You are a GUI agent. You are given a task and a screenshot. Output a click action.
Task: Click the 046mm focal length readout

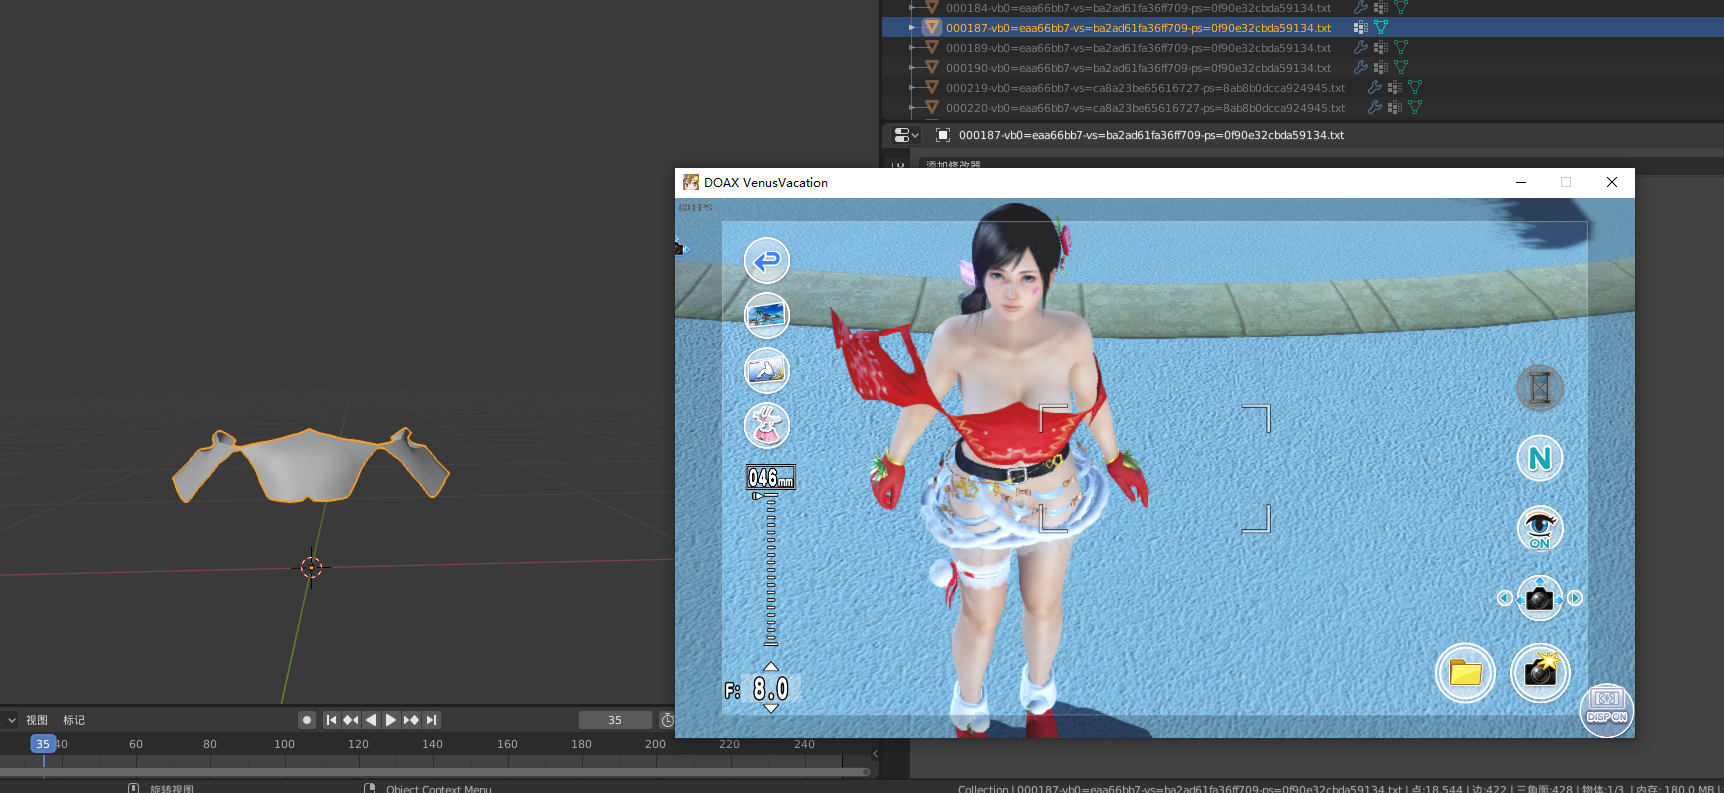(x=771, y=477)
